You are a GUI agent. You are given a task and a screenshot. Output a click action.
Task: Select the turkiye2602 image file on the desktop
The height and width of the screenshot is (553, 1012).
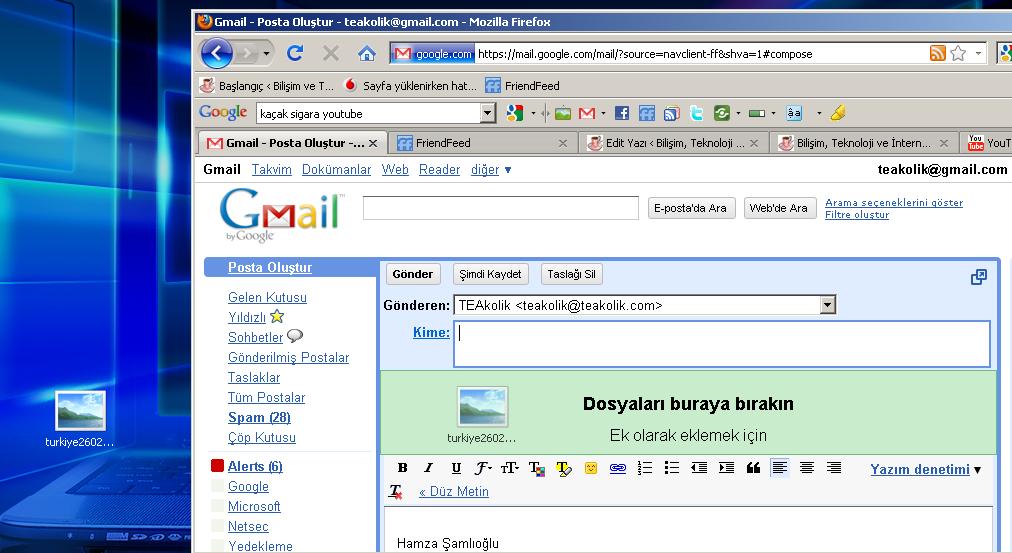[80, 411]
